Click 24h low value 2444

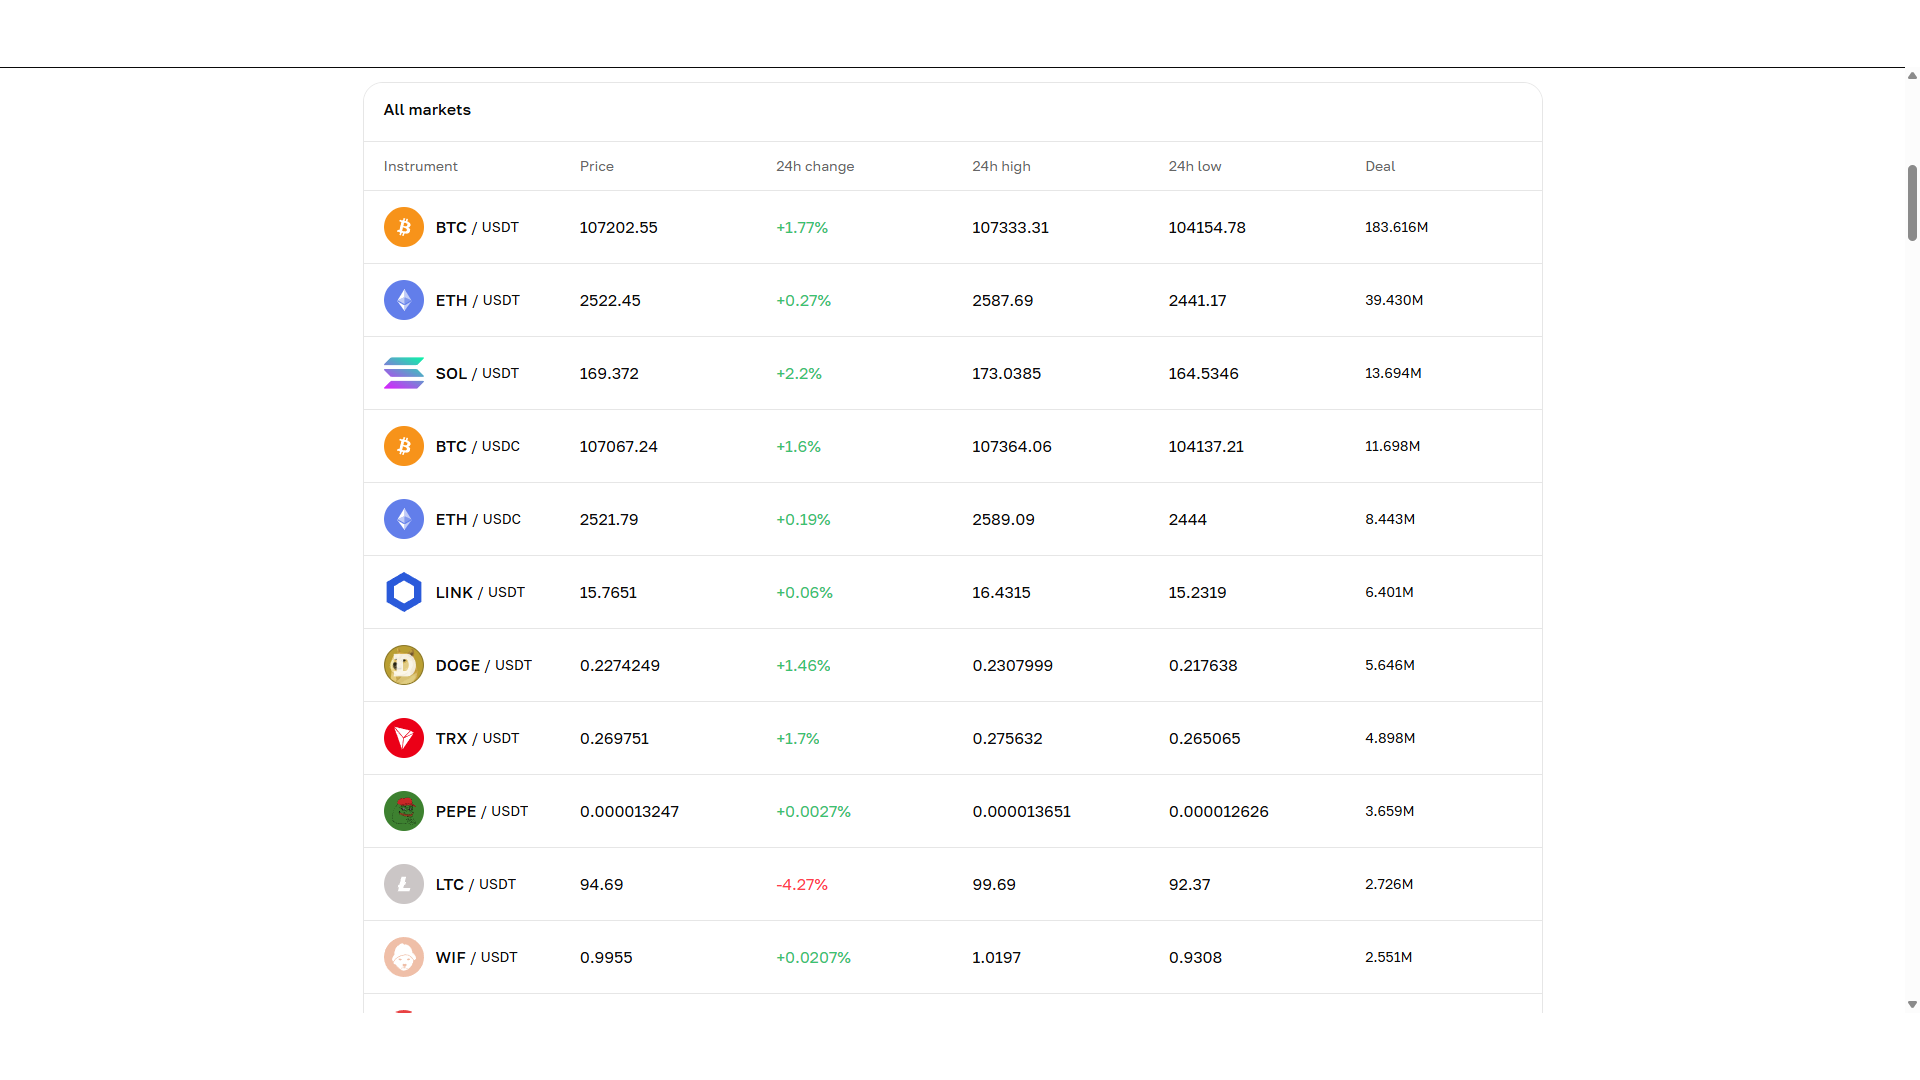1188,519
